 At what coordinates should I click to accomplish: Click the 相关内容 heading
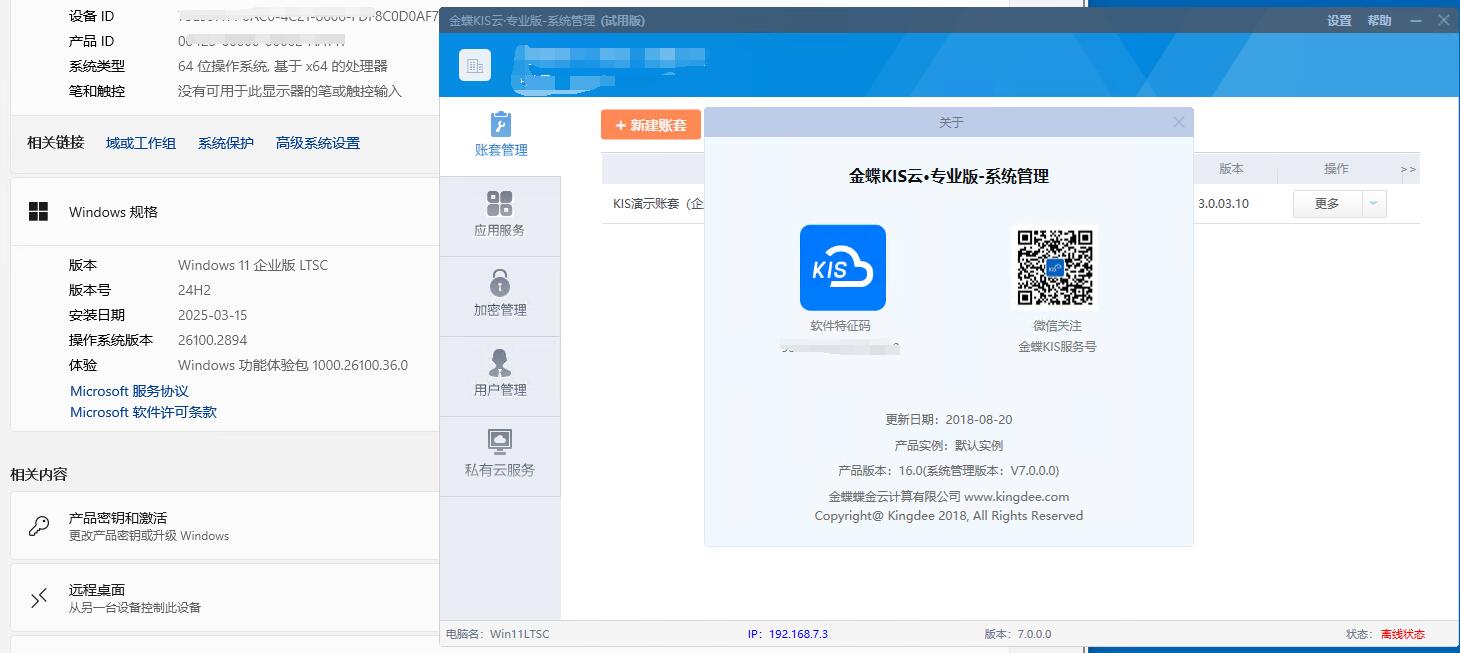click(39, 474)
